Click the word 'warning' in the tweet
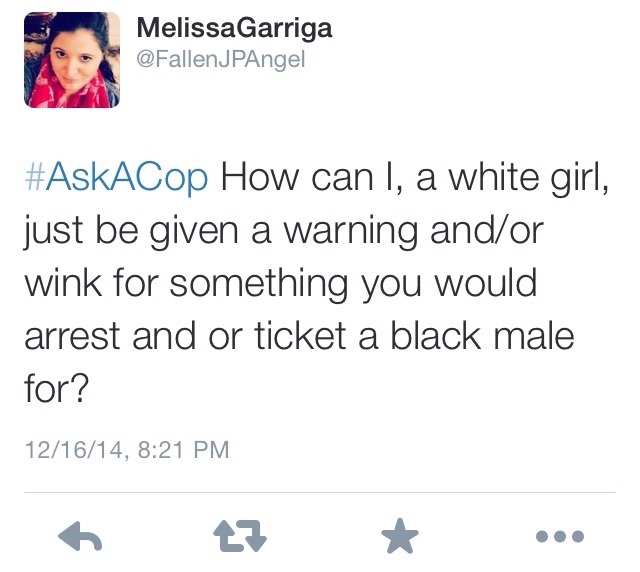Screen dimensions: 640x572 [x=351, y=232]
